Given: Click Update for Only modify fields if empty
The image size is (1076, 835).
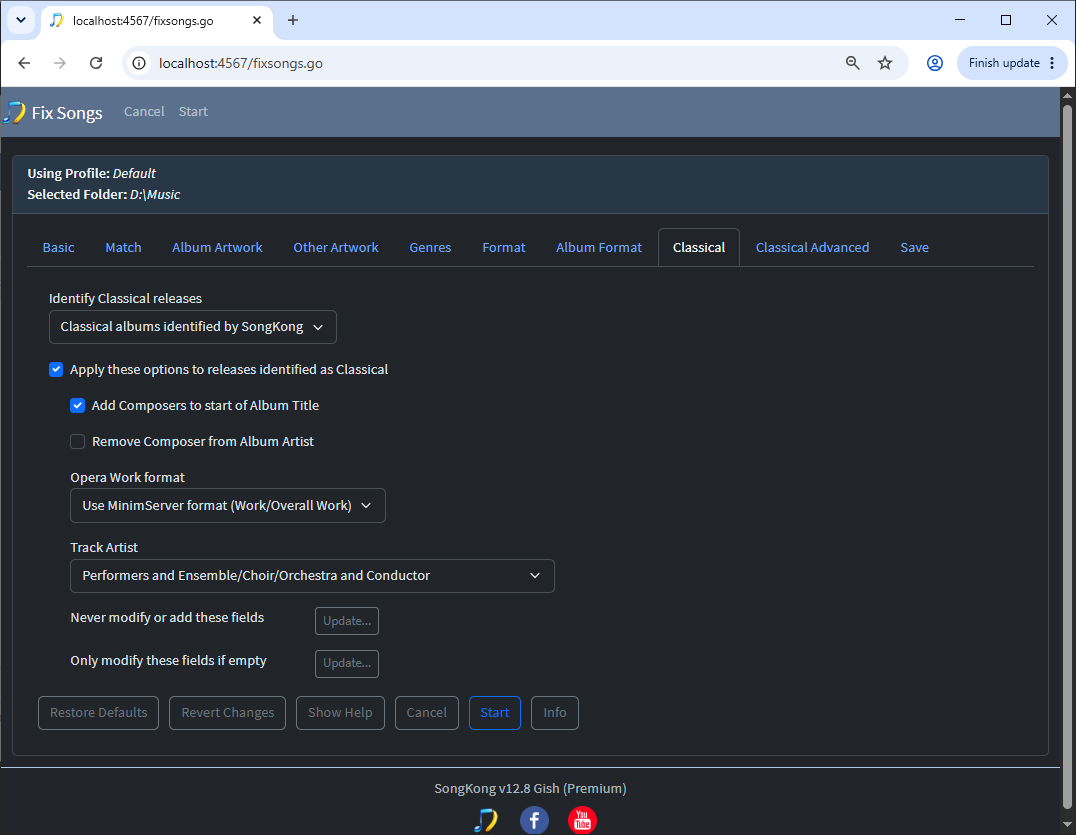Looking at the screenshot, I should [x=347, y=663].
